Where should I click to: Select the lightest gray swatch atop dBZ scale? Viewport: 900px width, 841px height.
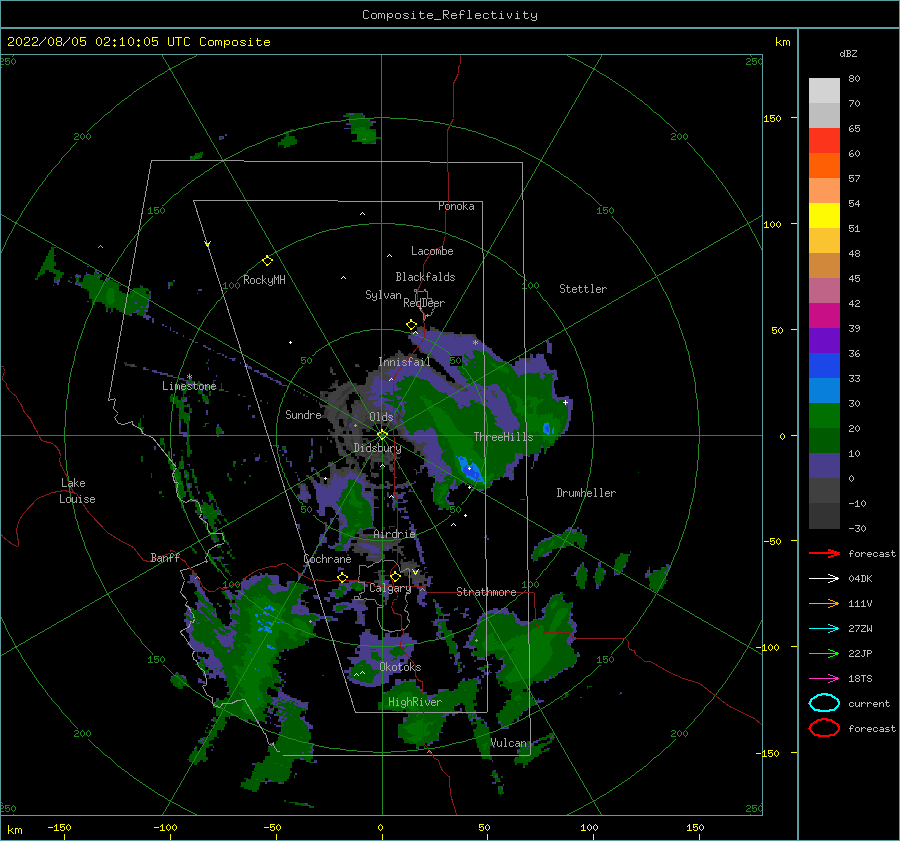pyautogui.click(x=824, y=90)
